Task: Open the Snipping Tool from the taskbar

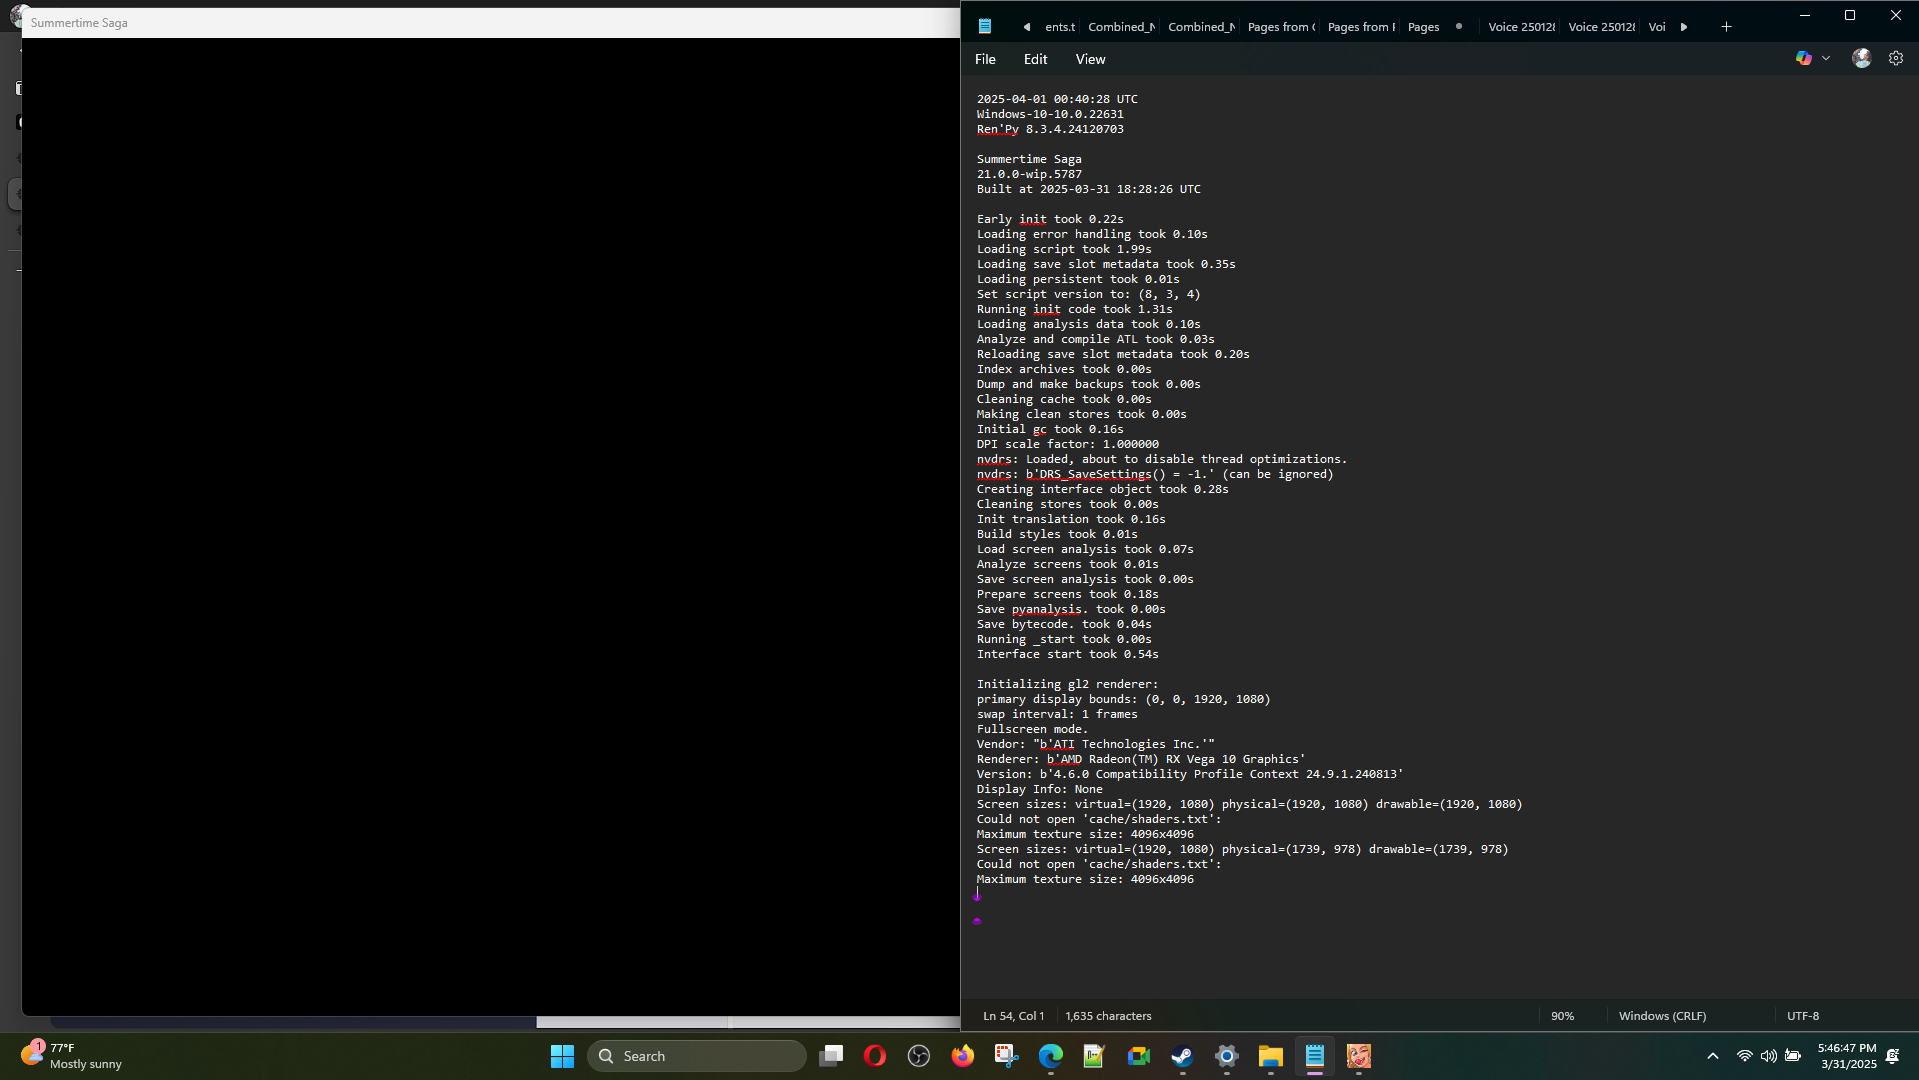Action: pyautogui.click(x=1006, y=1056)
